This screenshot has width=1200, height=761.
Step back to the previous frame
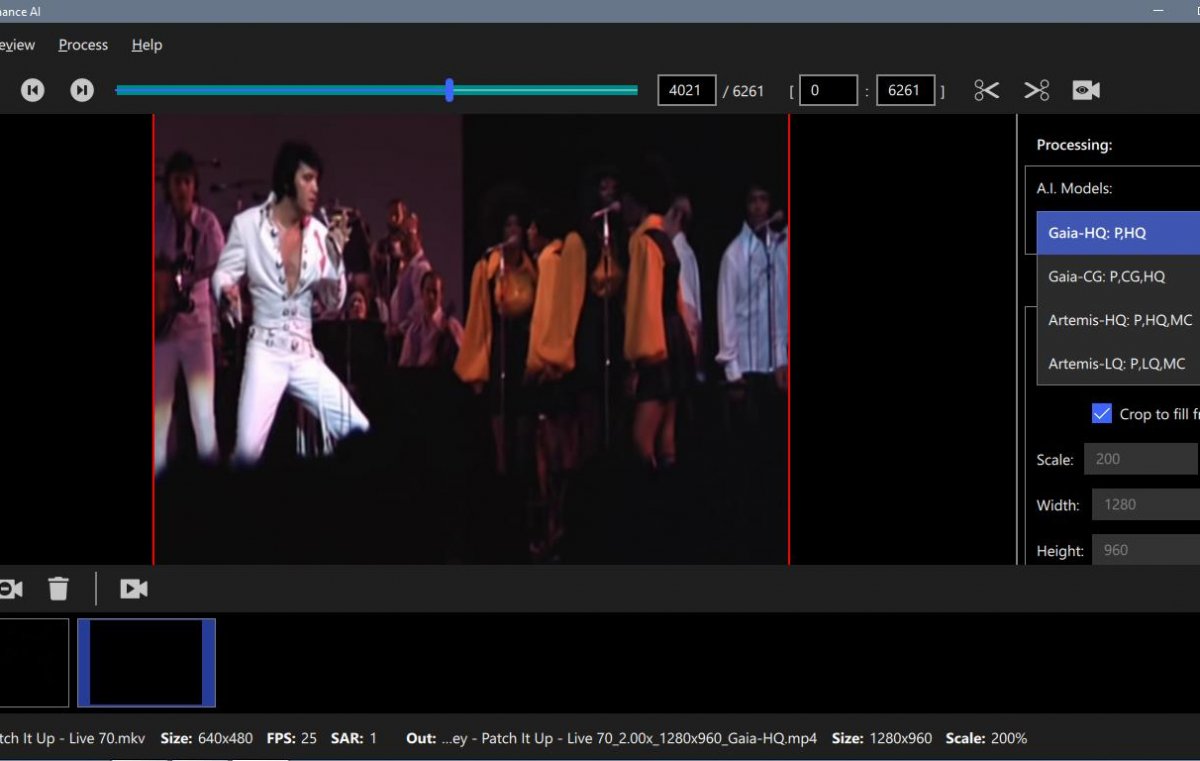(33, 90)
